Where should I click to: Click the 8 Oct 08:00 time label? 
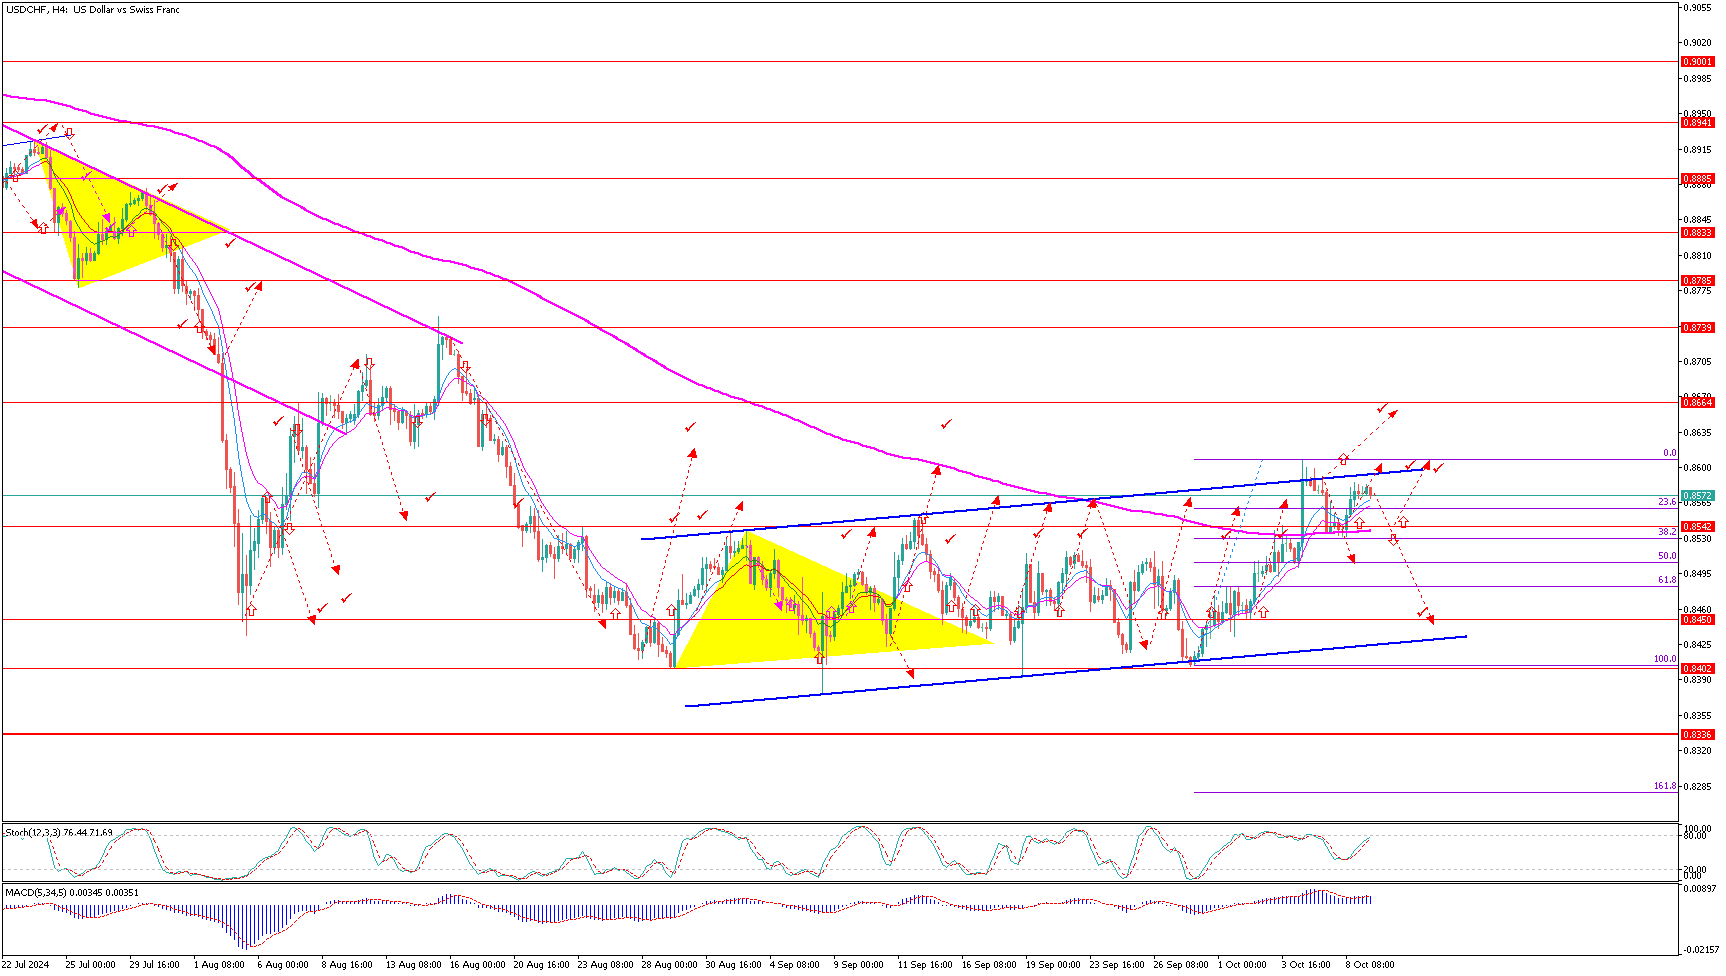click(x=1370, y=965)
